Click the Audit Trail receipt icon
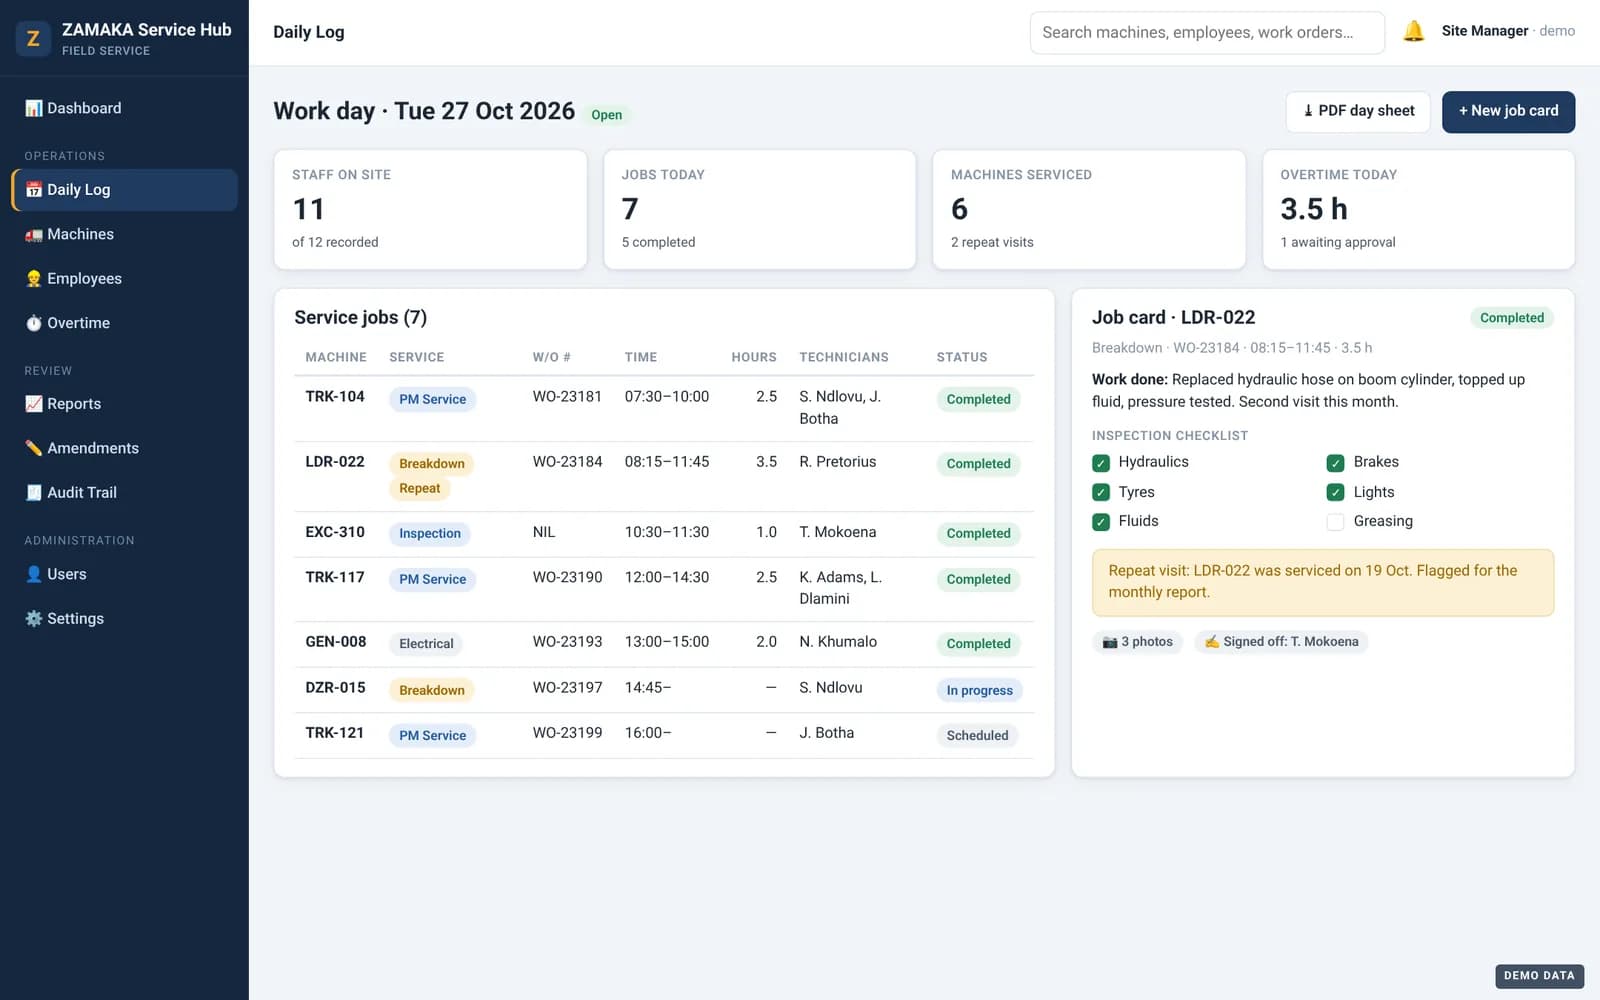 pyautogui.click(x=34, y=492)
